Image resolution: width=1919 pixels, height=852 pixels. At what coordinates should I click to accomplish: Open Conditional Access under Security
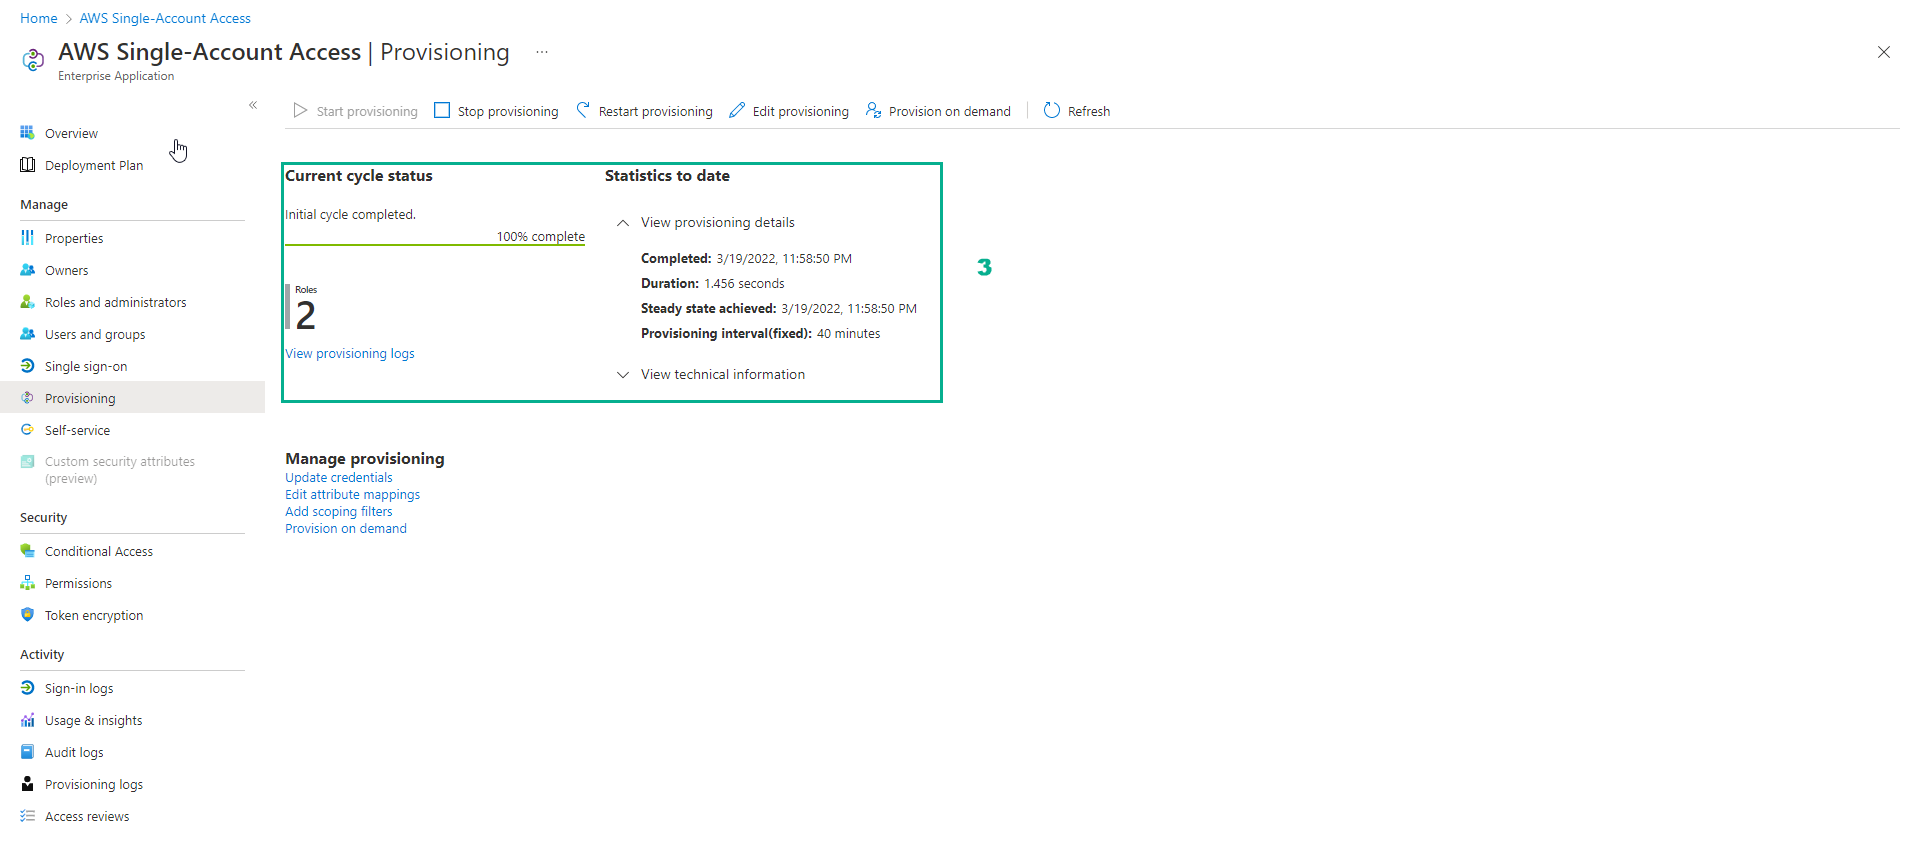pyautogui.click(x=99, y=551)
